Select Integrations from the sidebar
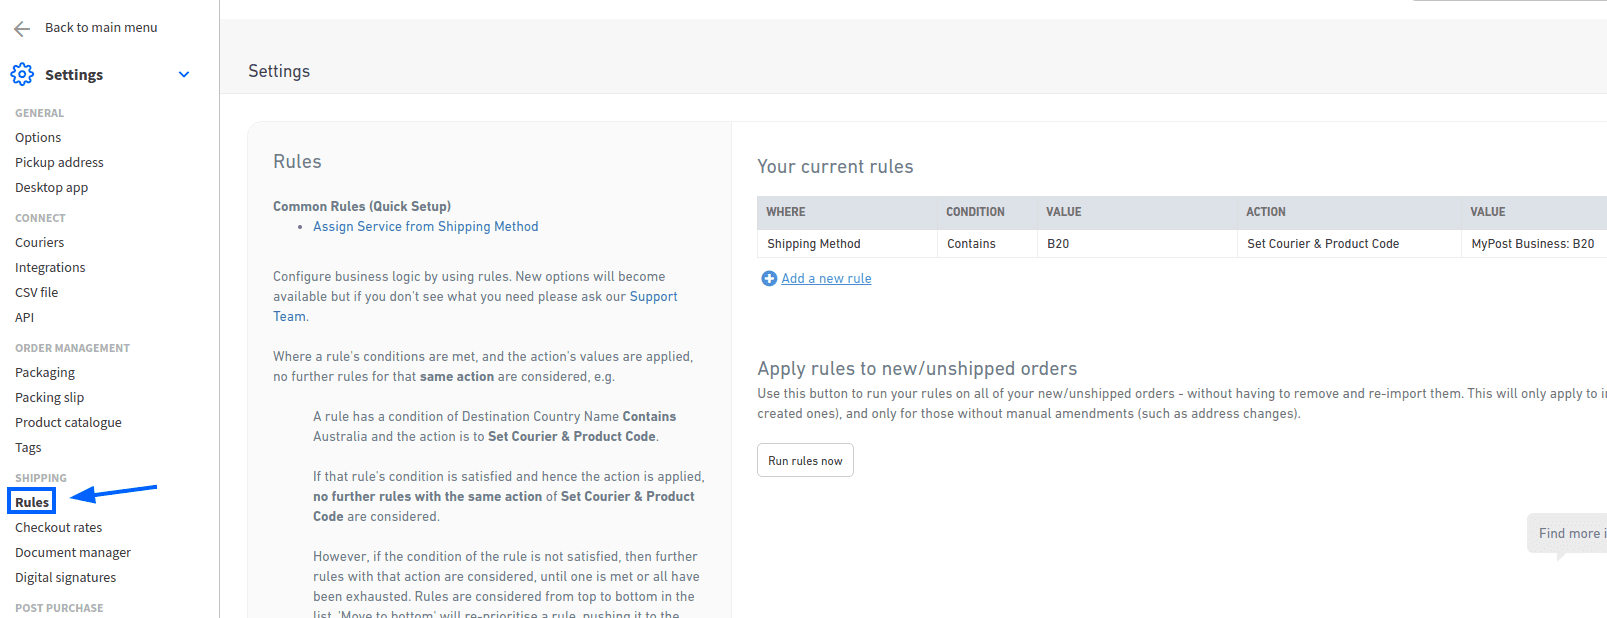The image size is (1607, 618). (x=50, y=268)
